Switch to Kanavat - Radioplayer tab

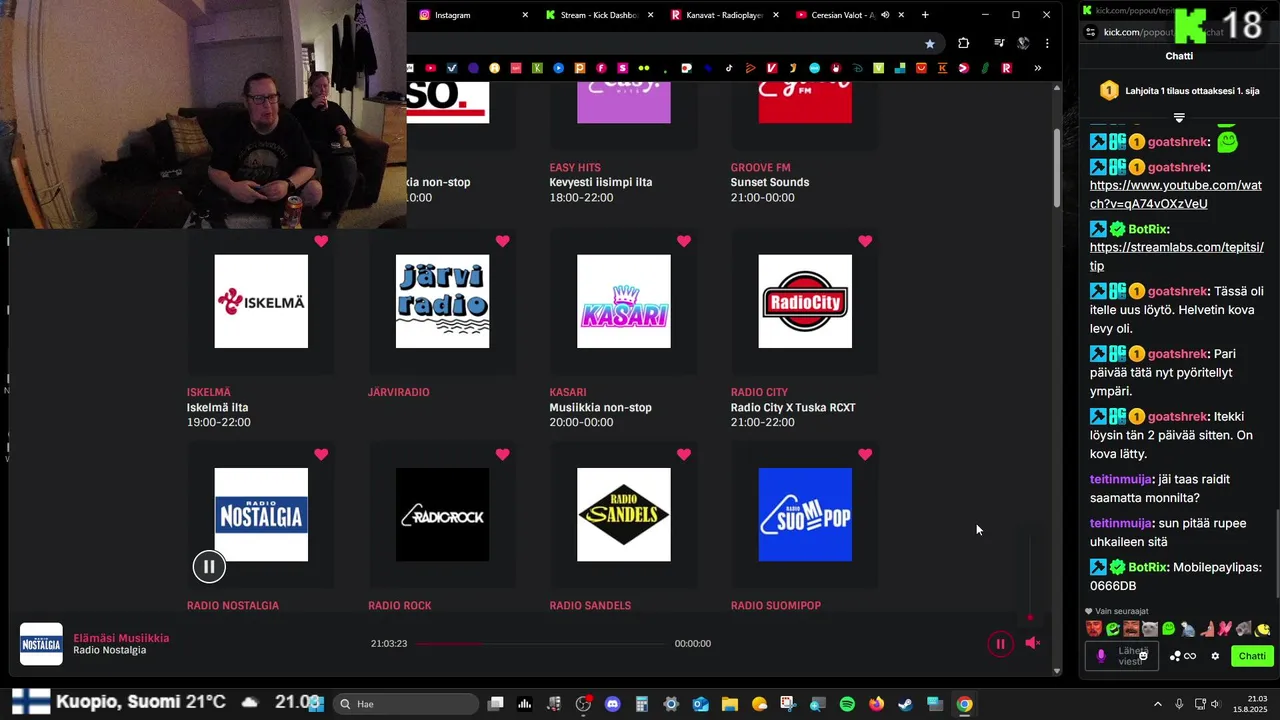pyautogui.click(x=723, y=15)
